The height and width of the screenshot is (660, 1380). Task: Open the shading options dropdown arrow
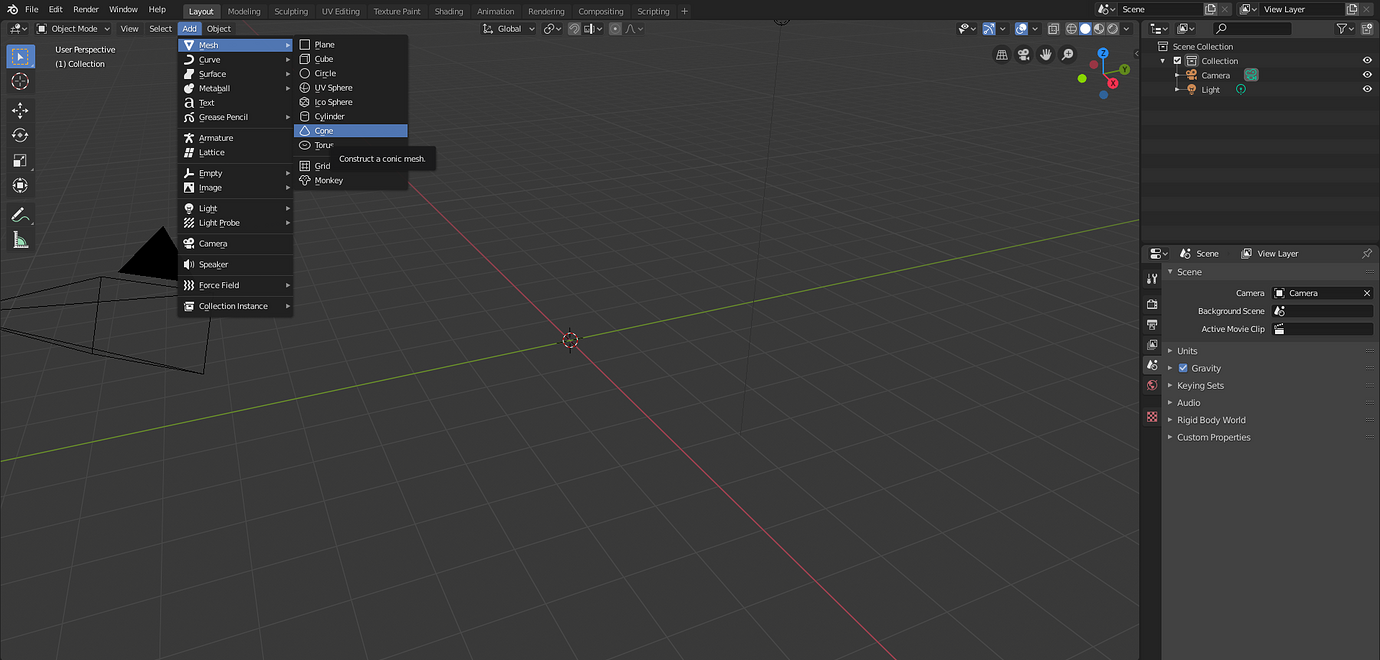tap(1124, 29)
